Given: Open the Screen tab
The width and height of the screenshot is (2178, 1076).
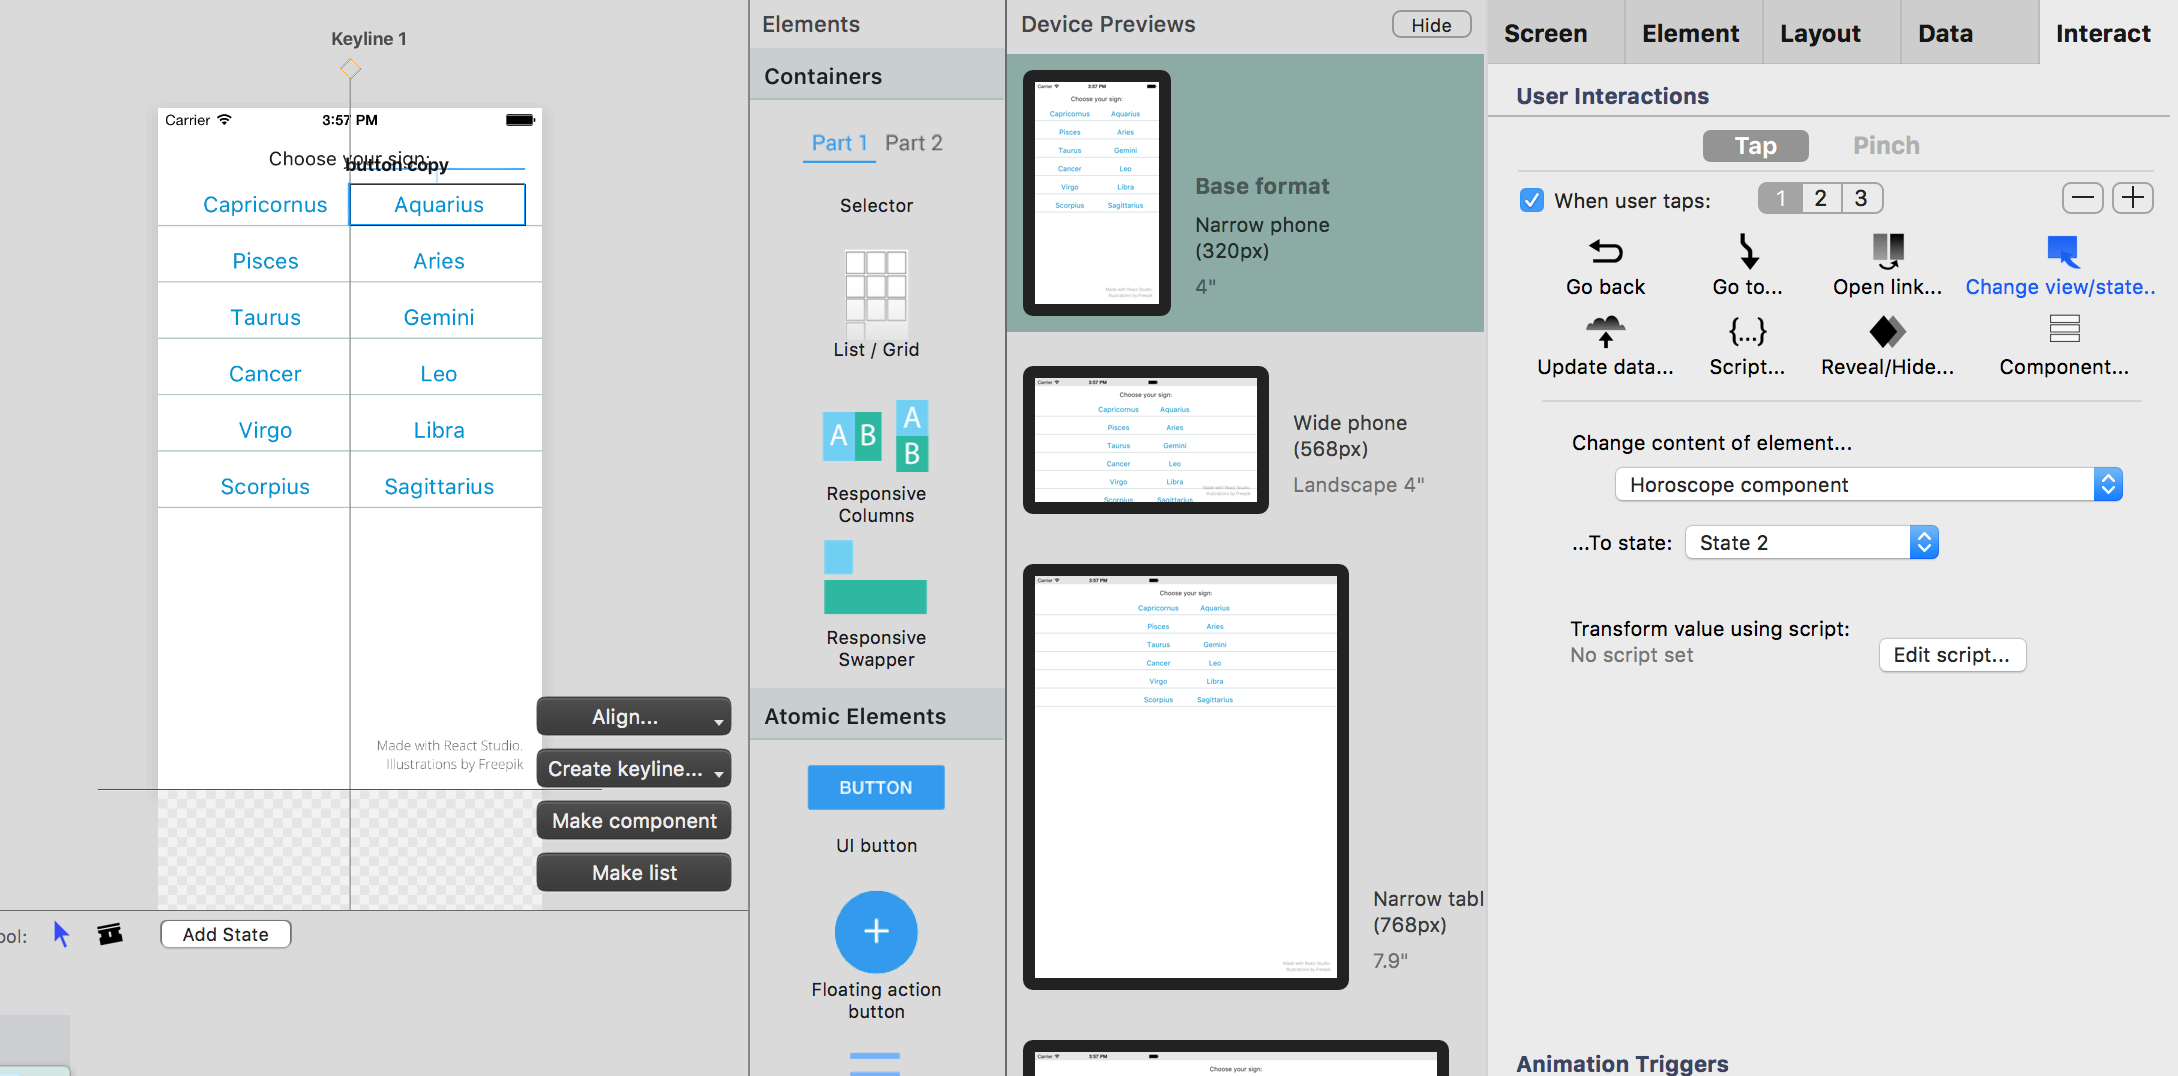Looking at the screenshot, I should [1546, 33].
